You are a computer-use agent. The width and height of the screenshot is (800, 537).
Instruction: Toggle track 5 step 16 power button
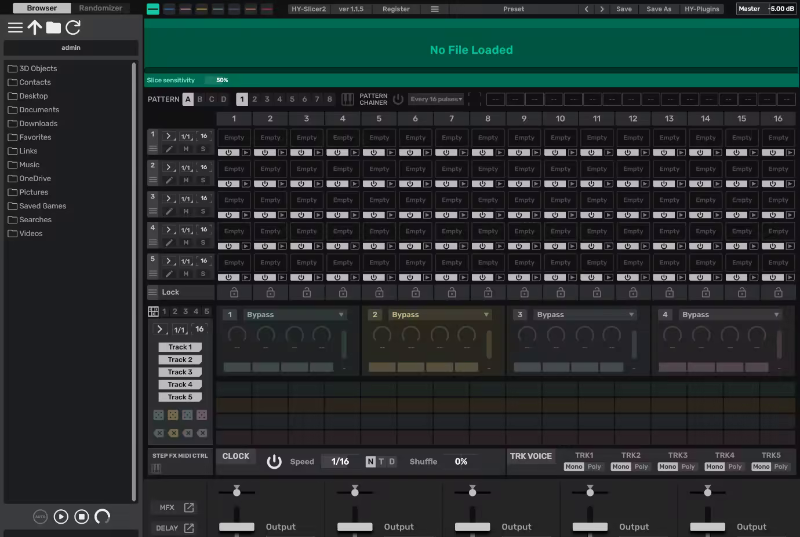click(773, 277)
